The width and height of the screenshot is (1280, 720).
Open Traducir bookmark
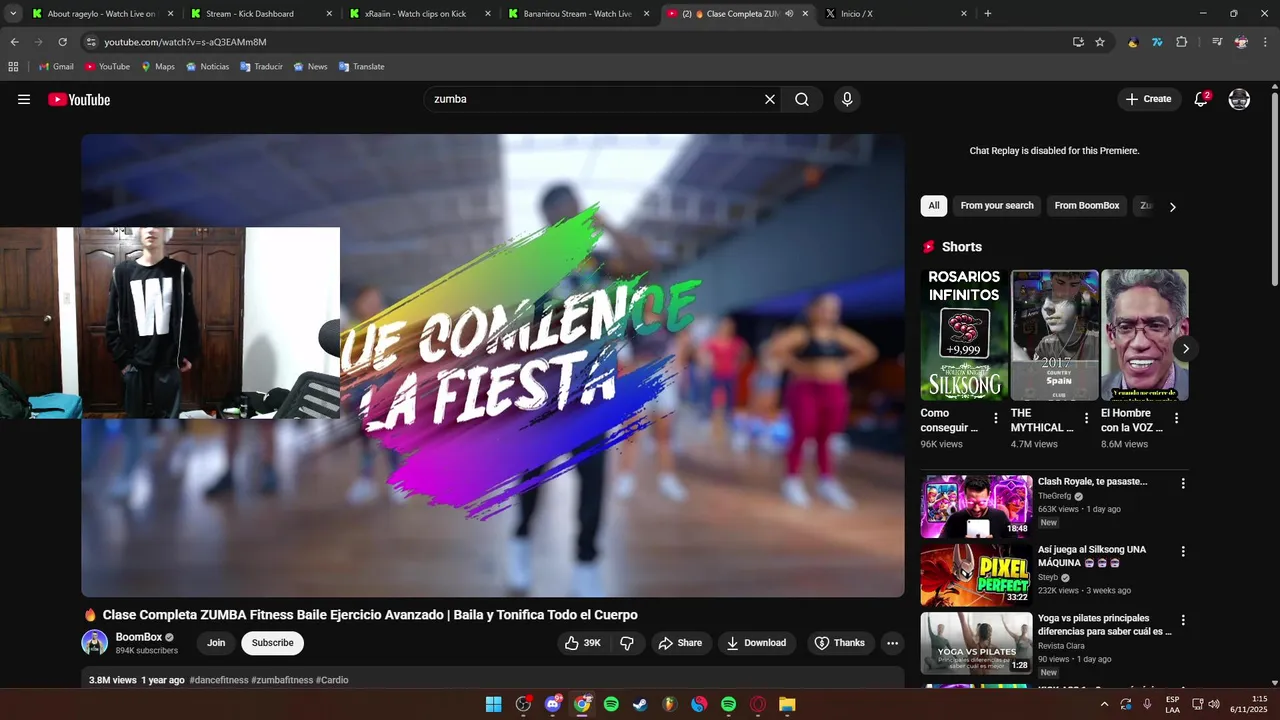point(262,66)
